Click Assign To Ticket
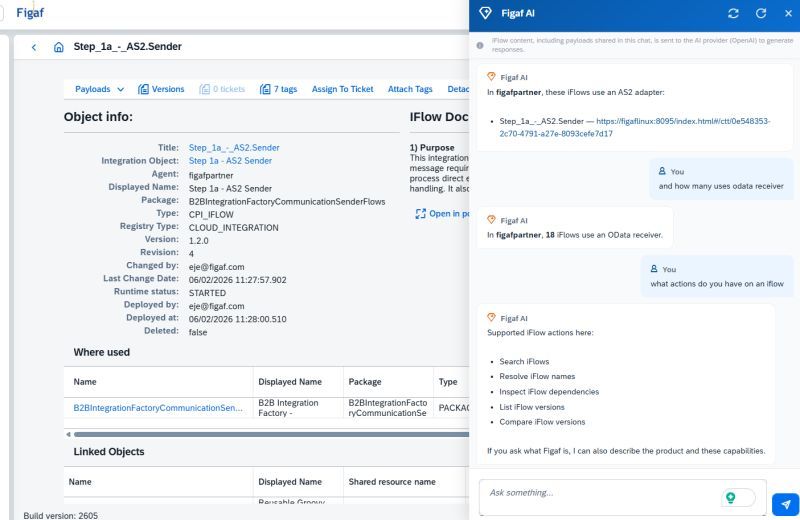 click(x=342, y=89)
